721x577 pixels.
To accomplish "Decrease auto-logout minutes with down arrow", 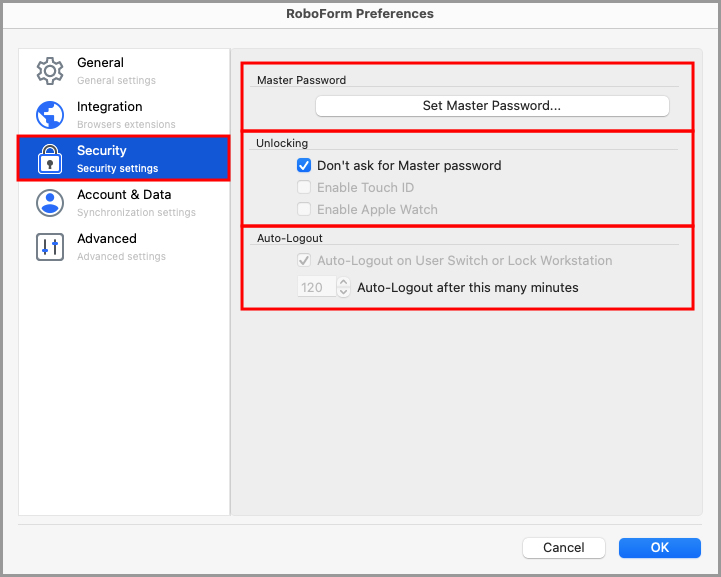I will coord(343,292).
